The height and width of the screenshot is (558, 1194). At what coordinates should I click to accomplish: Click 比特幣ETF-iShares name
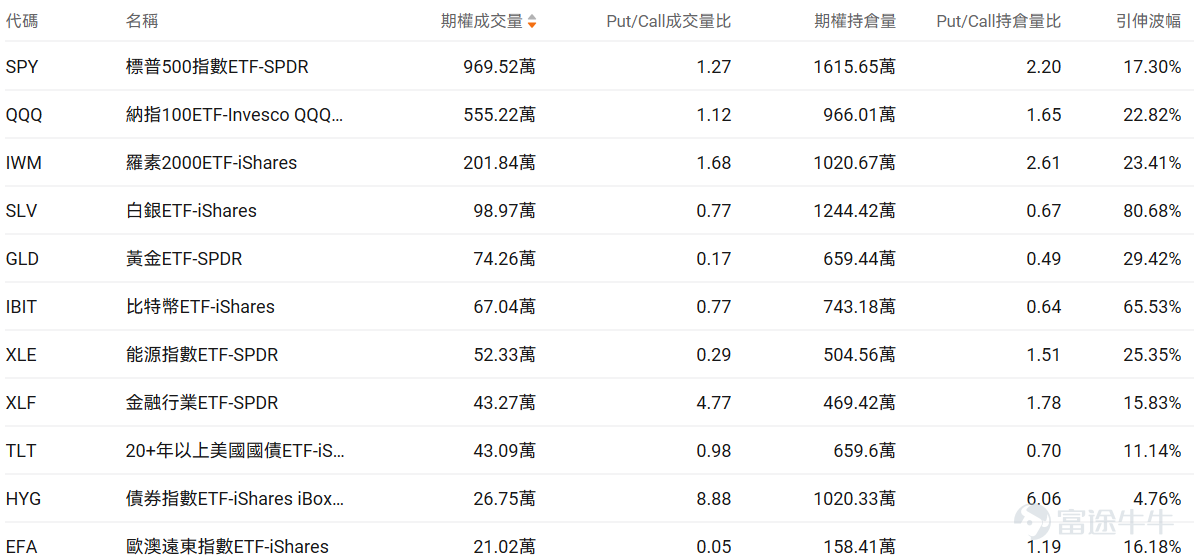point(200,307)
